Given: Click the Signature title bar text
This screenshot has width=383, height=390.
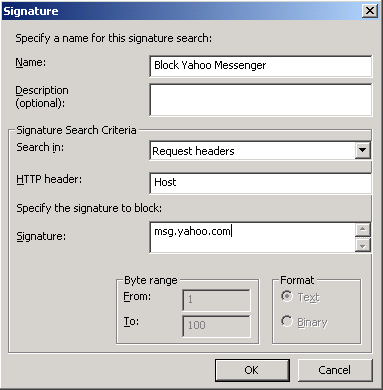Looking at the screenshot, I should [31, 11].
